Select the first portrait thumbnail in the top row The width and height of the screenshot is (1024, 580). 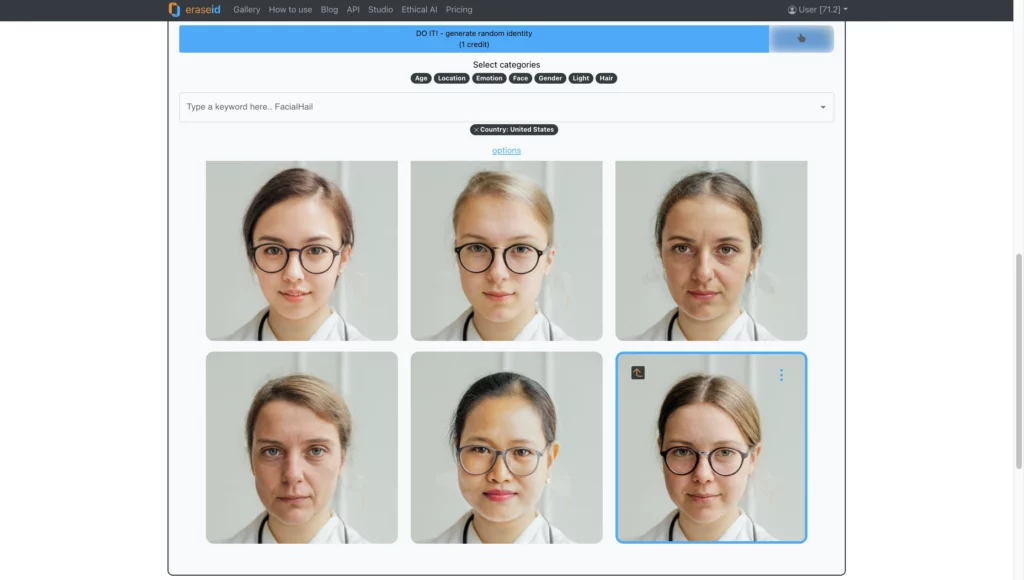[x=301, y=250]
